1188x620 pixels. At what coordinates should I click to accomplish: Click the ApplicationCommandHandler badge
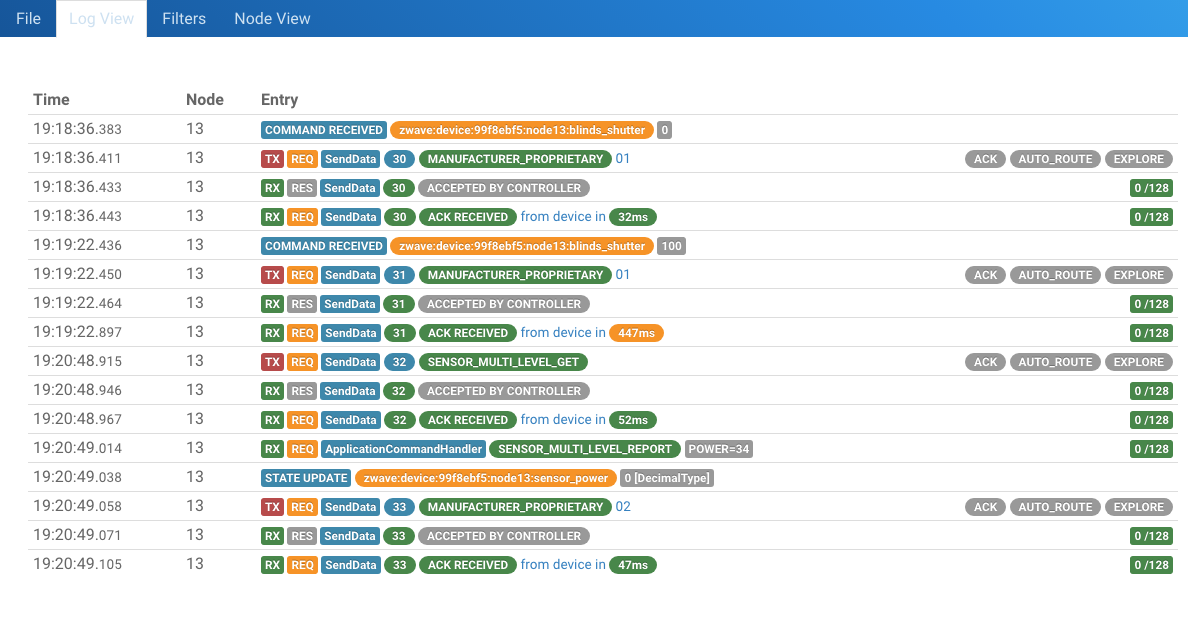(x=403, y=449)
